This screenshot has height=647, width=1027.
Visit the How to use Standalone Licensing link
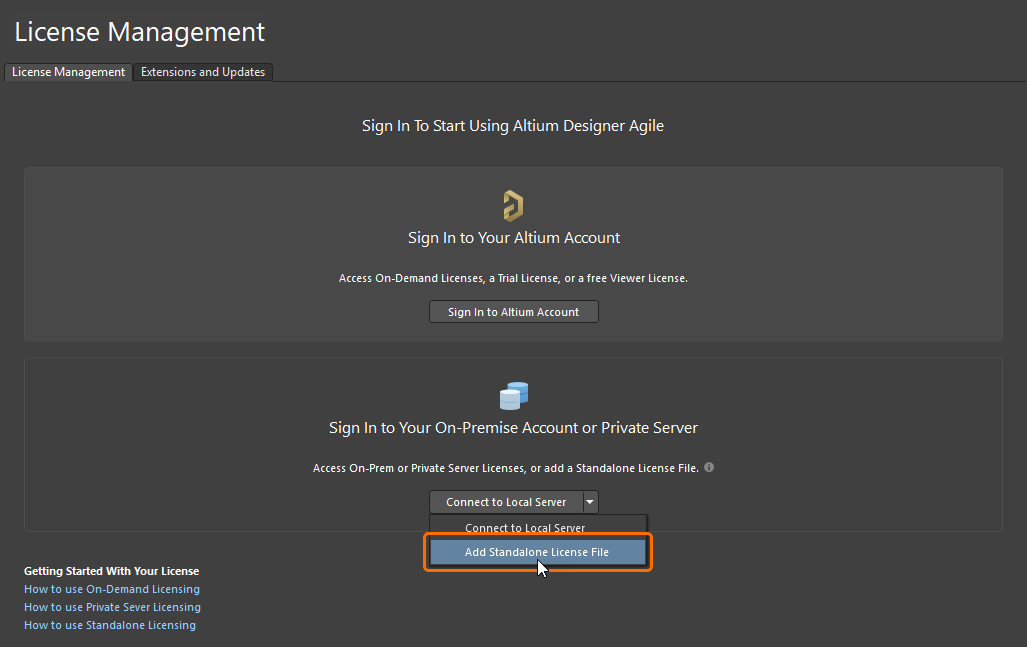(110, 625)
